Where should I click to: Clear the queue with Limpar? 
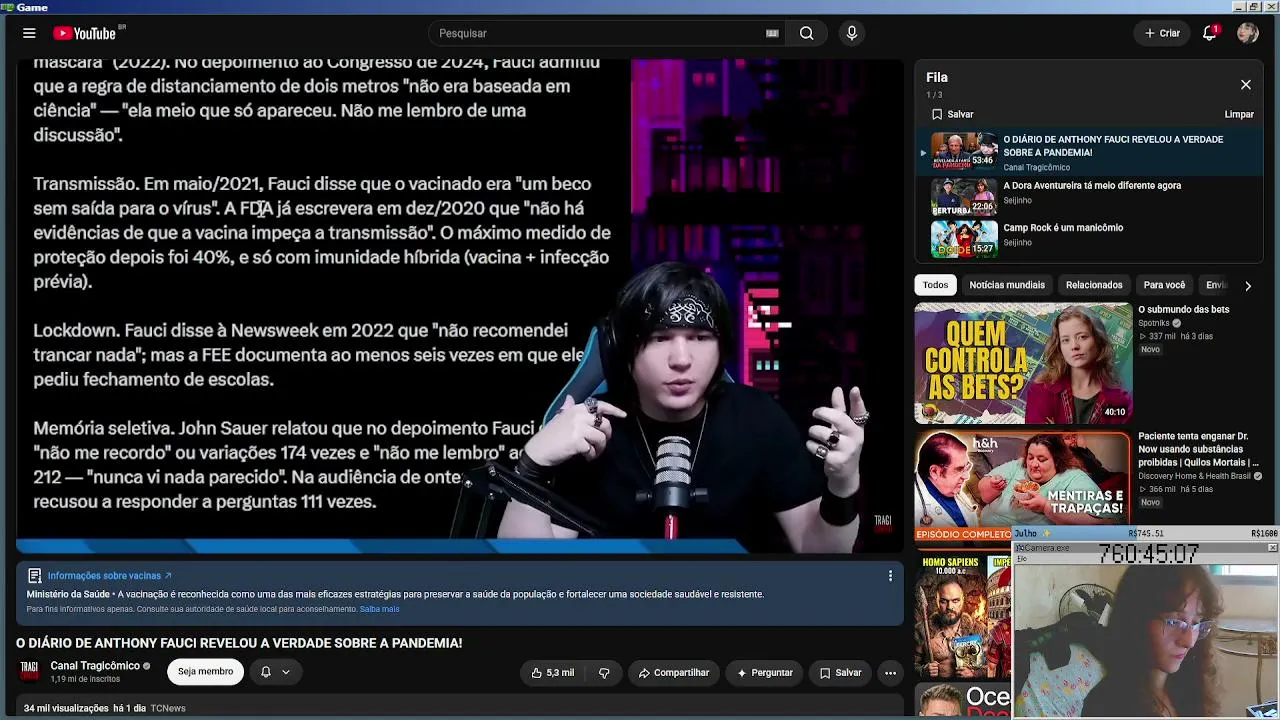pos(1239,114)
